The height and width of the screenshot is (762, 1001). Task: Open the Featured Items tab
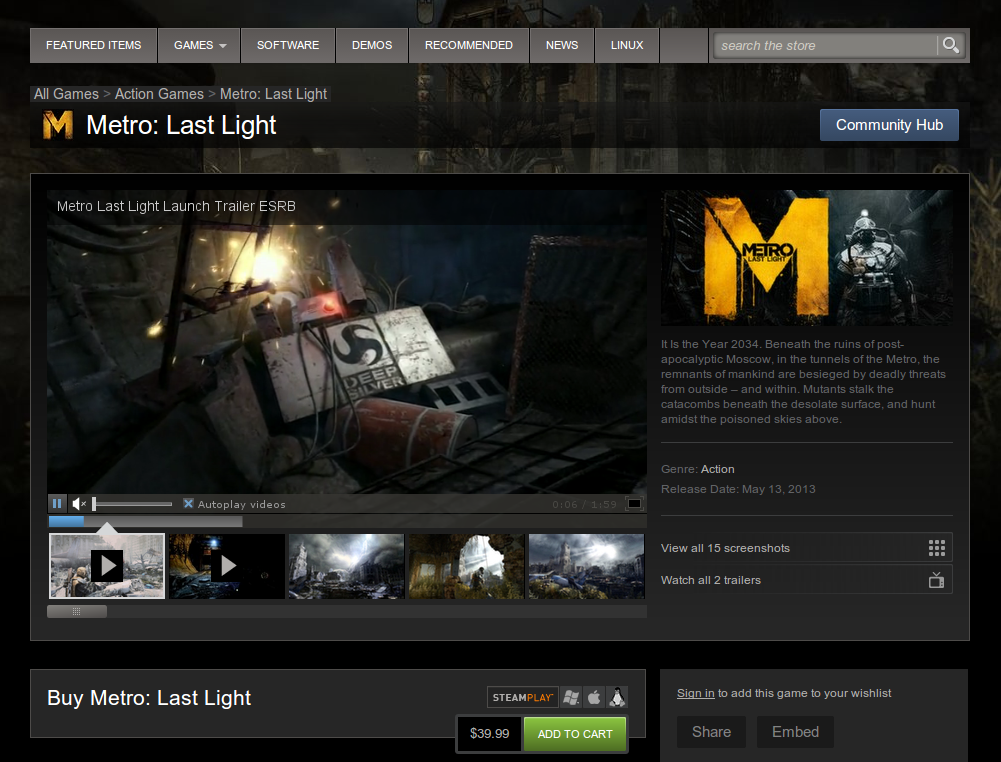click(x=93, y=45)
